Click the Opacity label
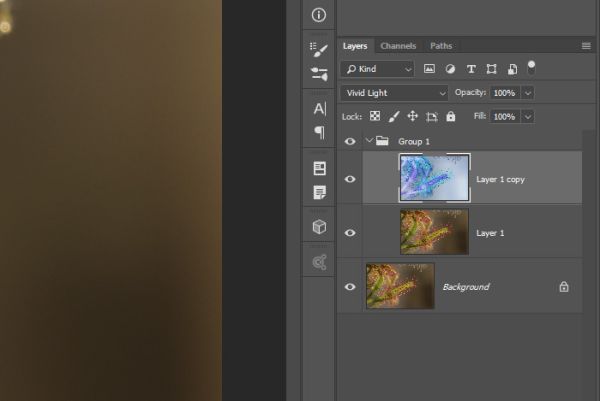The width and height of the screenshot is (600, 401). tap(470, 93)
